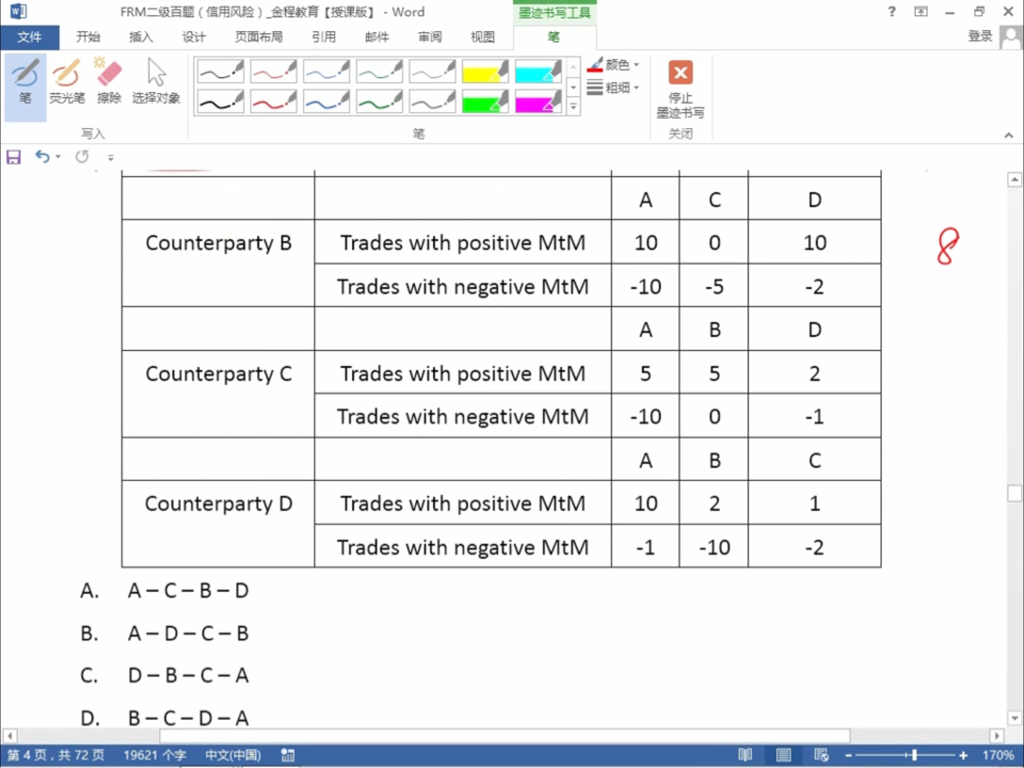This screenshot has height=768, width=1024.
Task: Click the user account avatar
Action: (1010, 37)
